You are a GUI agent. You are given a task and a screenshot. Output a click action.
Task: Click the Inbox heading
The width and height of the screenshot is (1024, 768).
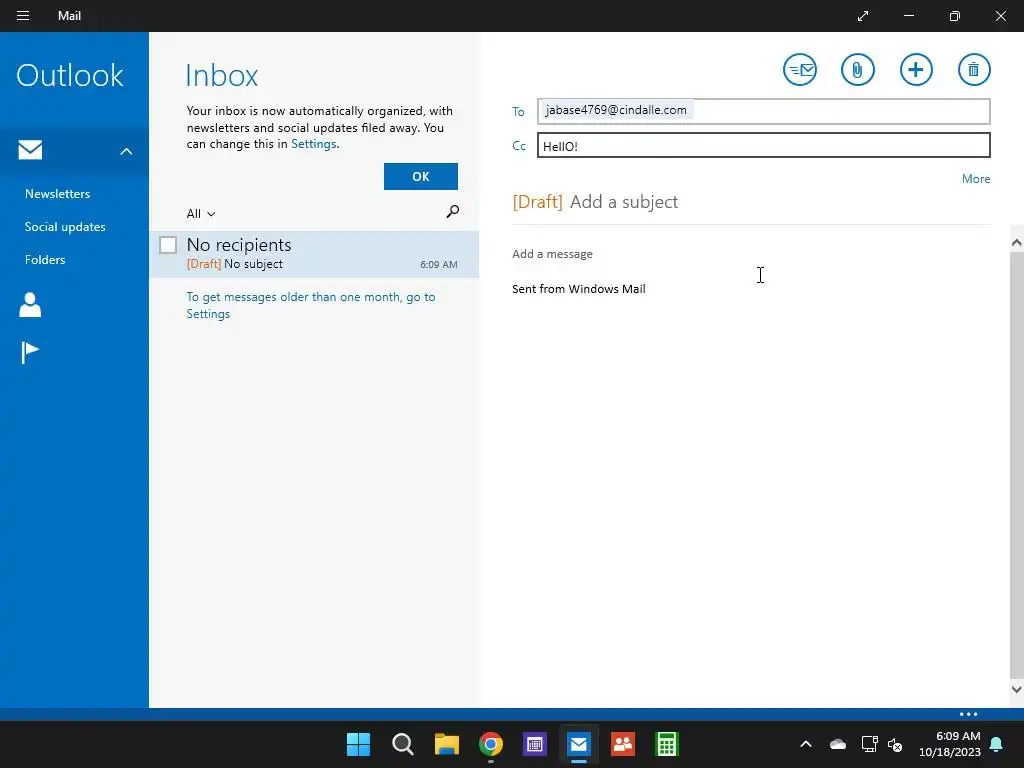click(222, 75)
